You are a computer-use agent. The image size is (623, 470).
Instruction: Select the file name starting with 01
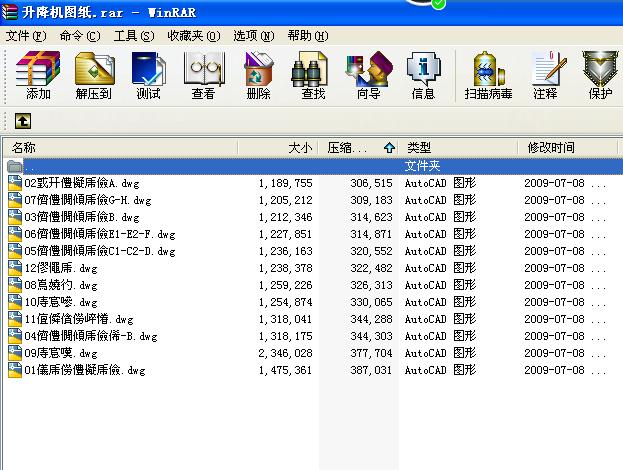[85, 370]
